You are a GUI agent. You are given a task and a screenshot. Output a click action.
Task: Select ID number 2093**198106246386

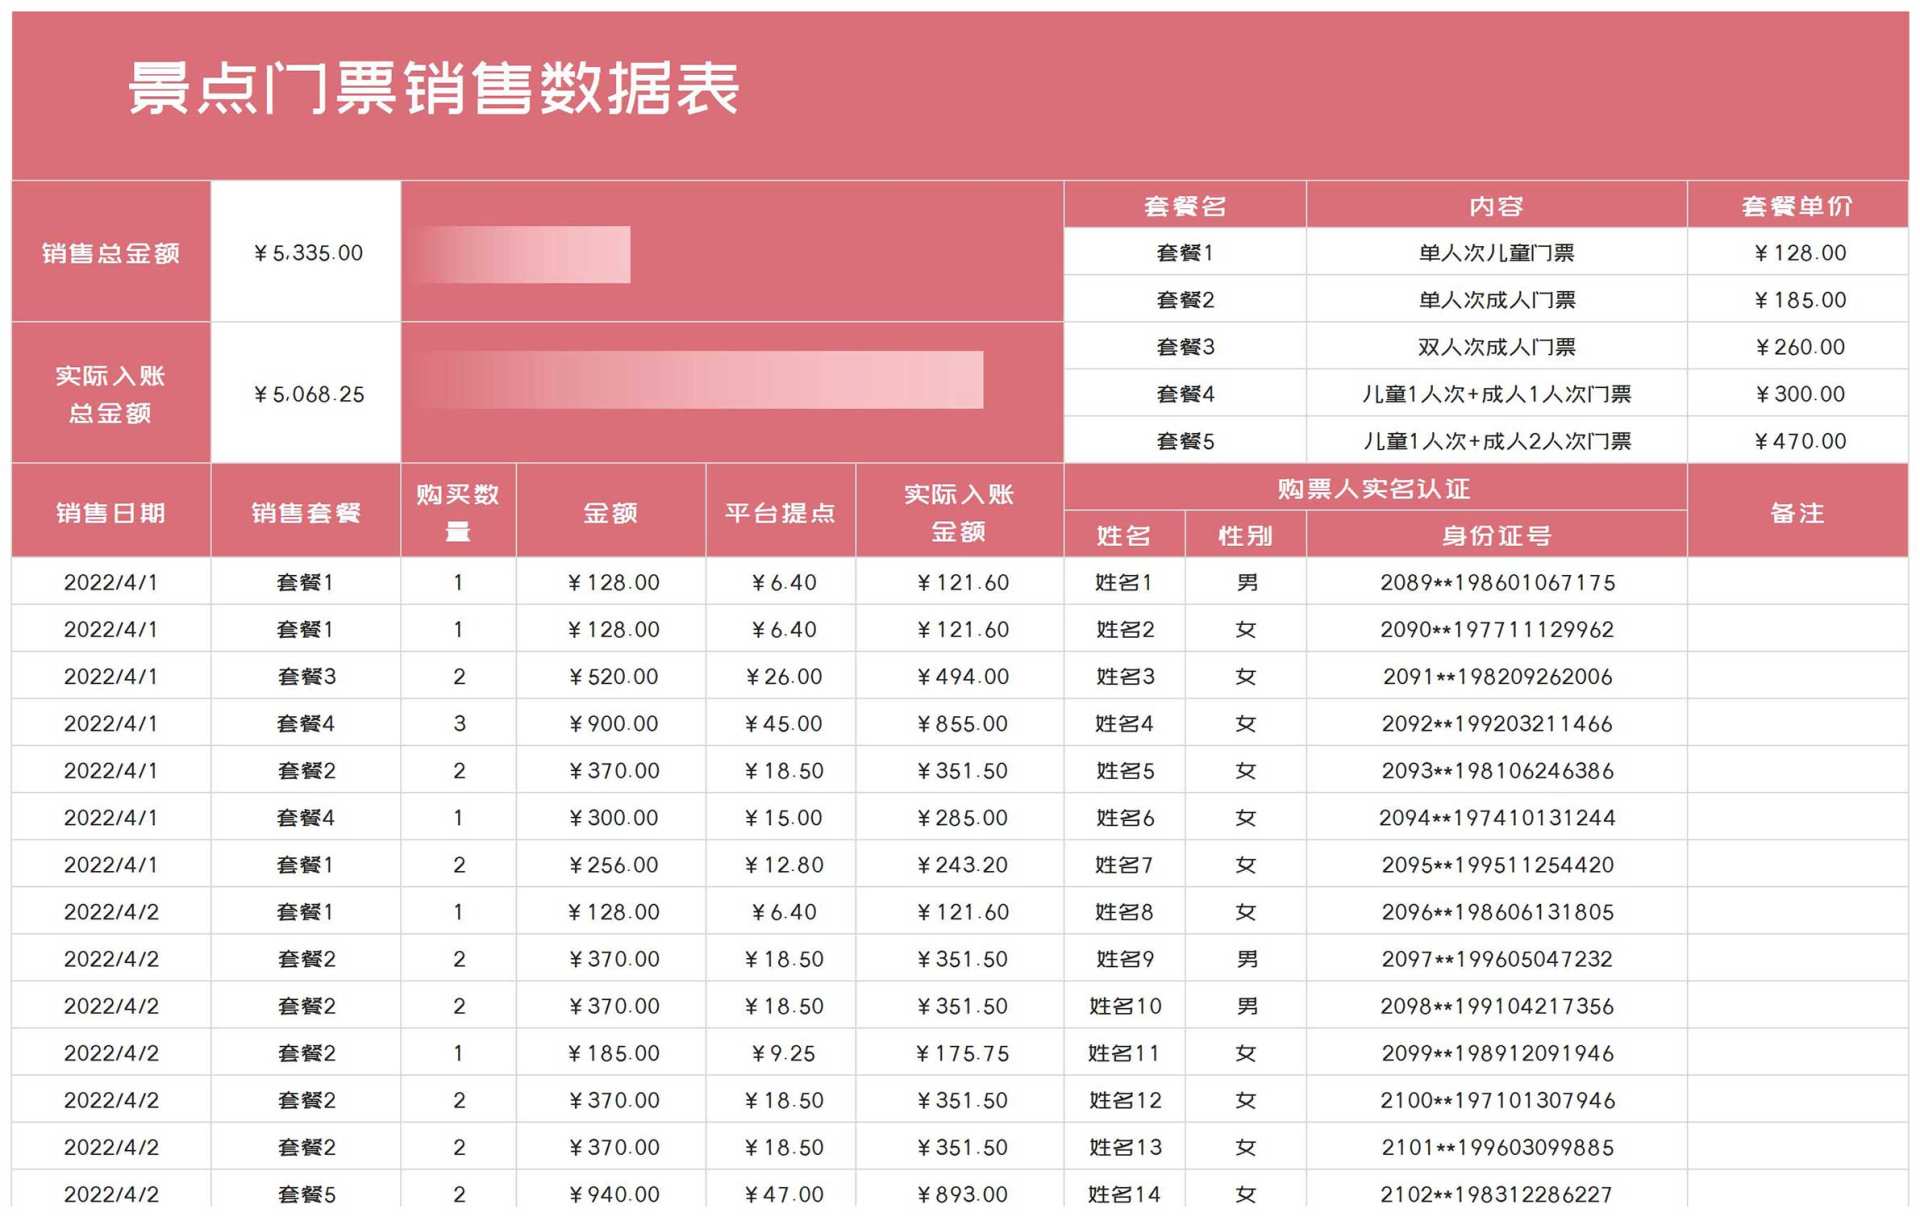point(1497,769)
